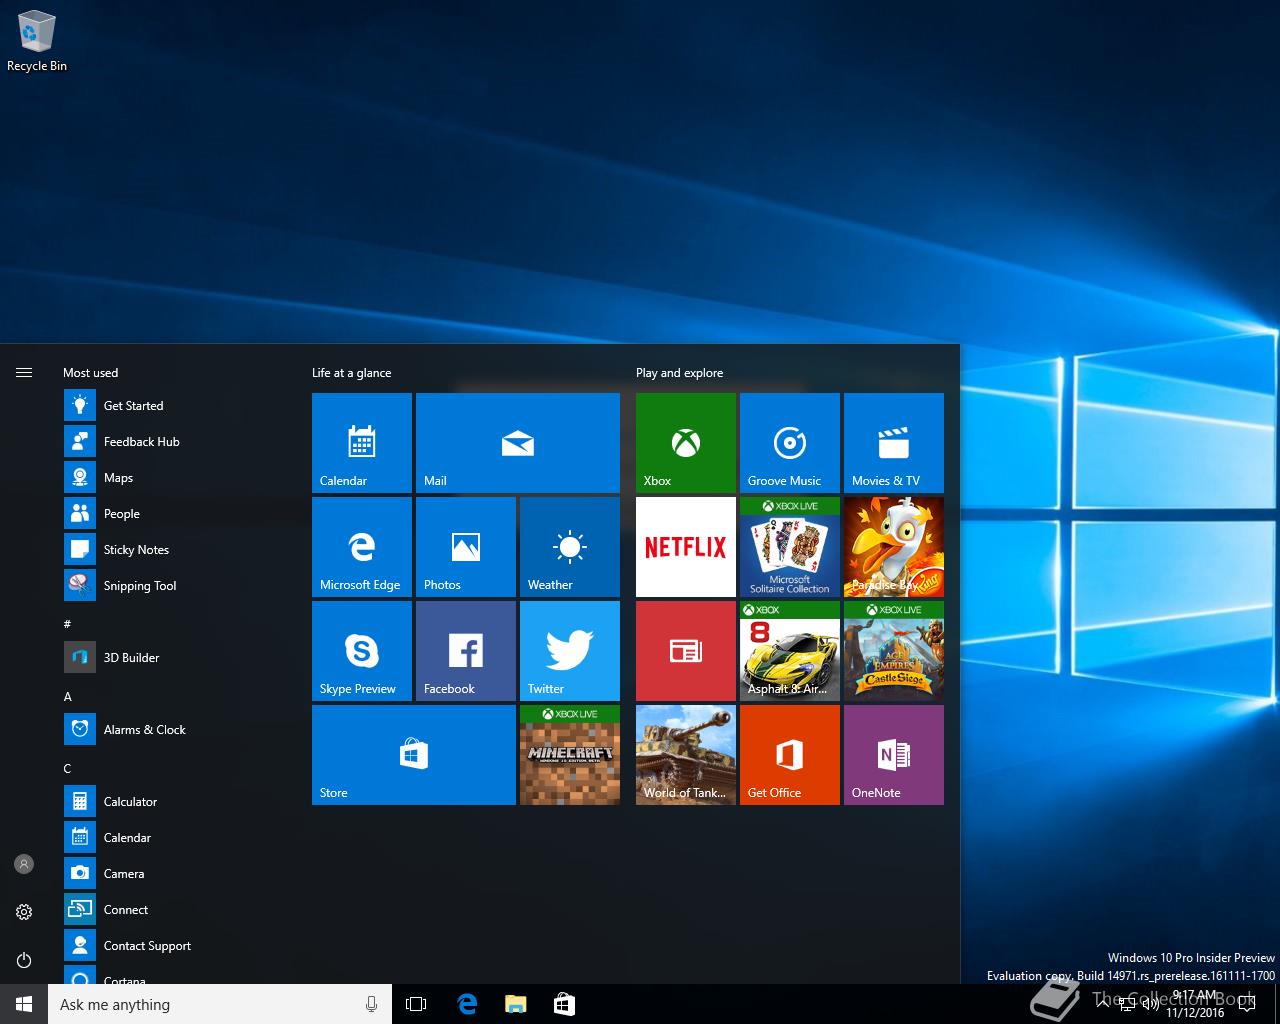Click the Calendar live tile
This screenshot has width=1280, height=1024.
(x=362, y=443)
